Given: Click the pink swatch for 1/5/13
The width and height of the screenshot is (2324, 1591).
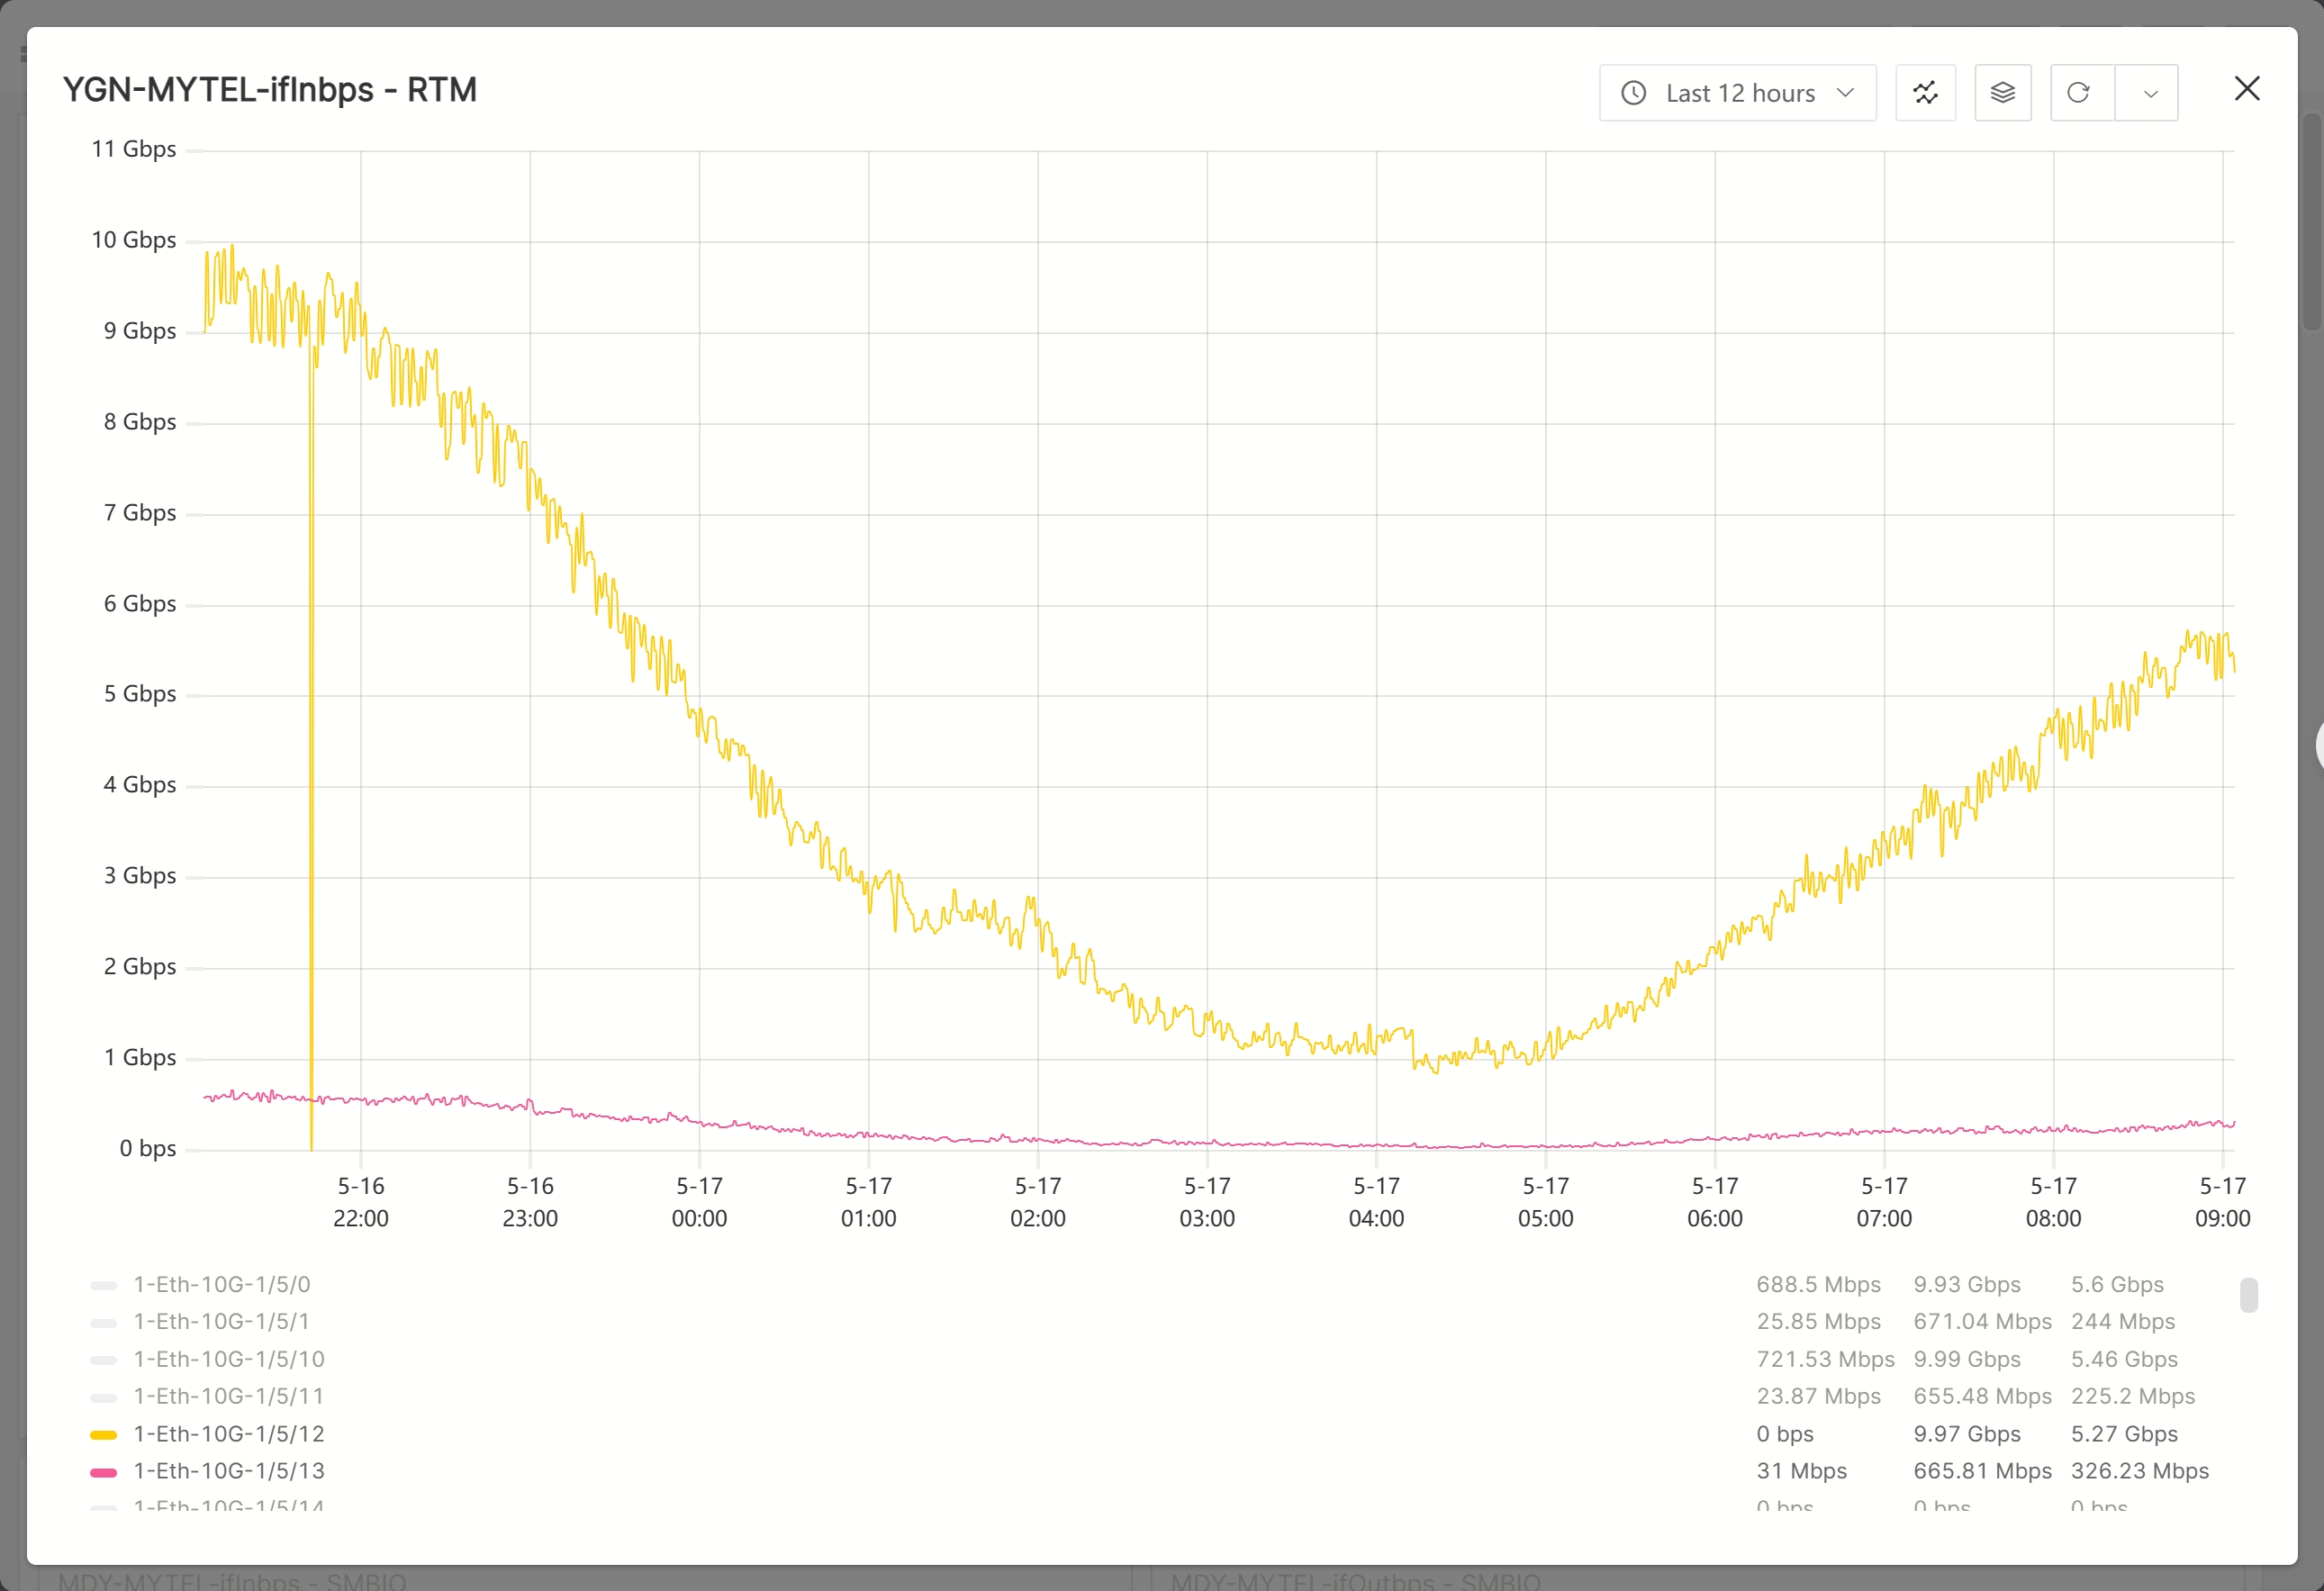Looking at the screenshot, I should 103,1472.
